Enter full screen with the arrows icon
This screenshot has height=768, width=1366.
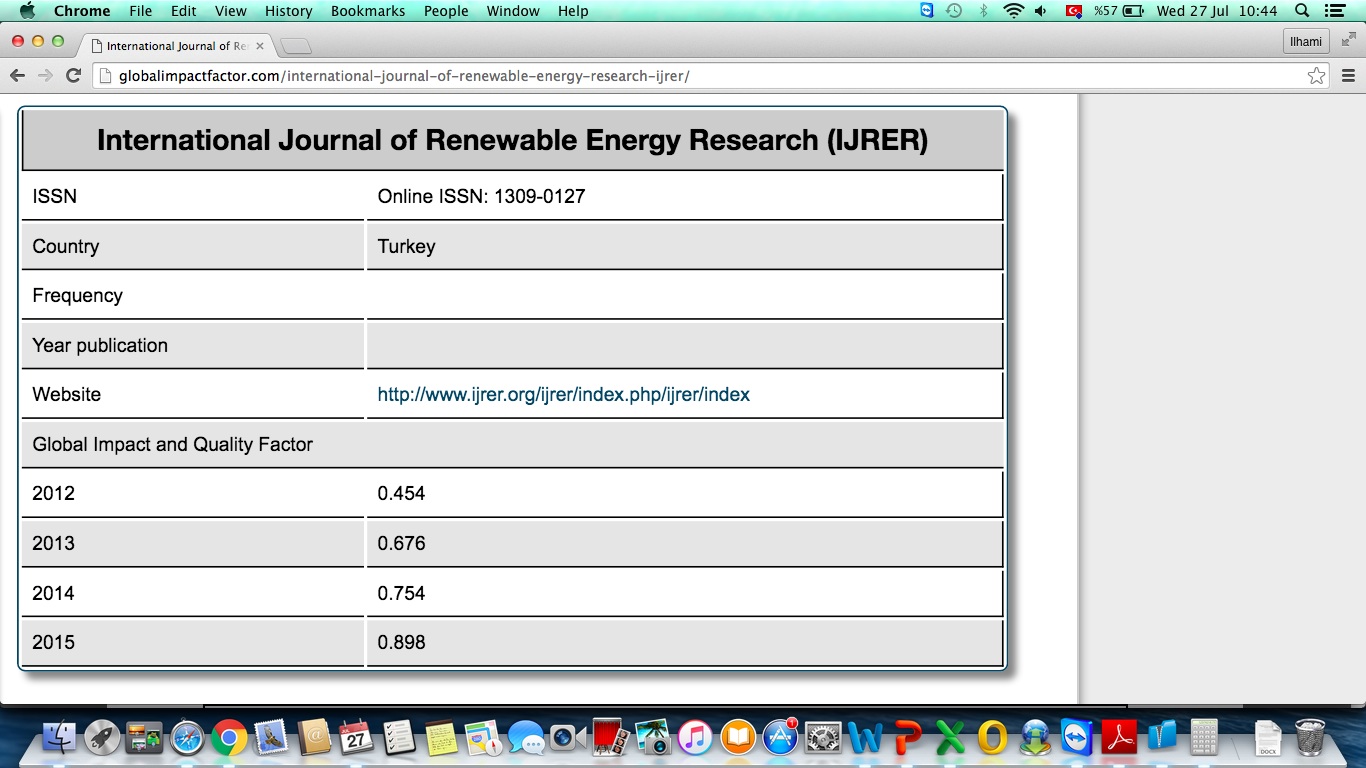(x=1348, y=39)
